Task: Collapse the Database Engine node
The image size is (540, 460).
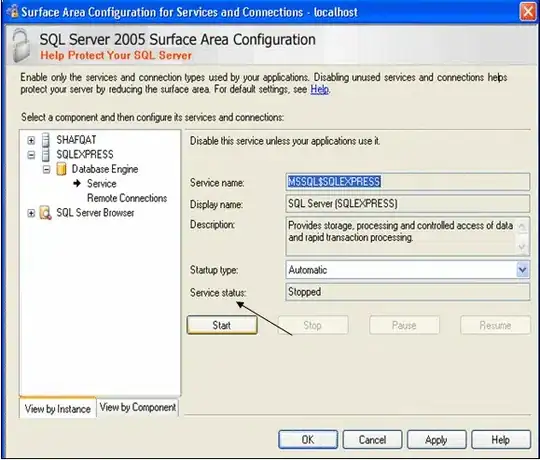Action: coord(46,169)
